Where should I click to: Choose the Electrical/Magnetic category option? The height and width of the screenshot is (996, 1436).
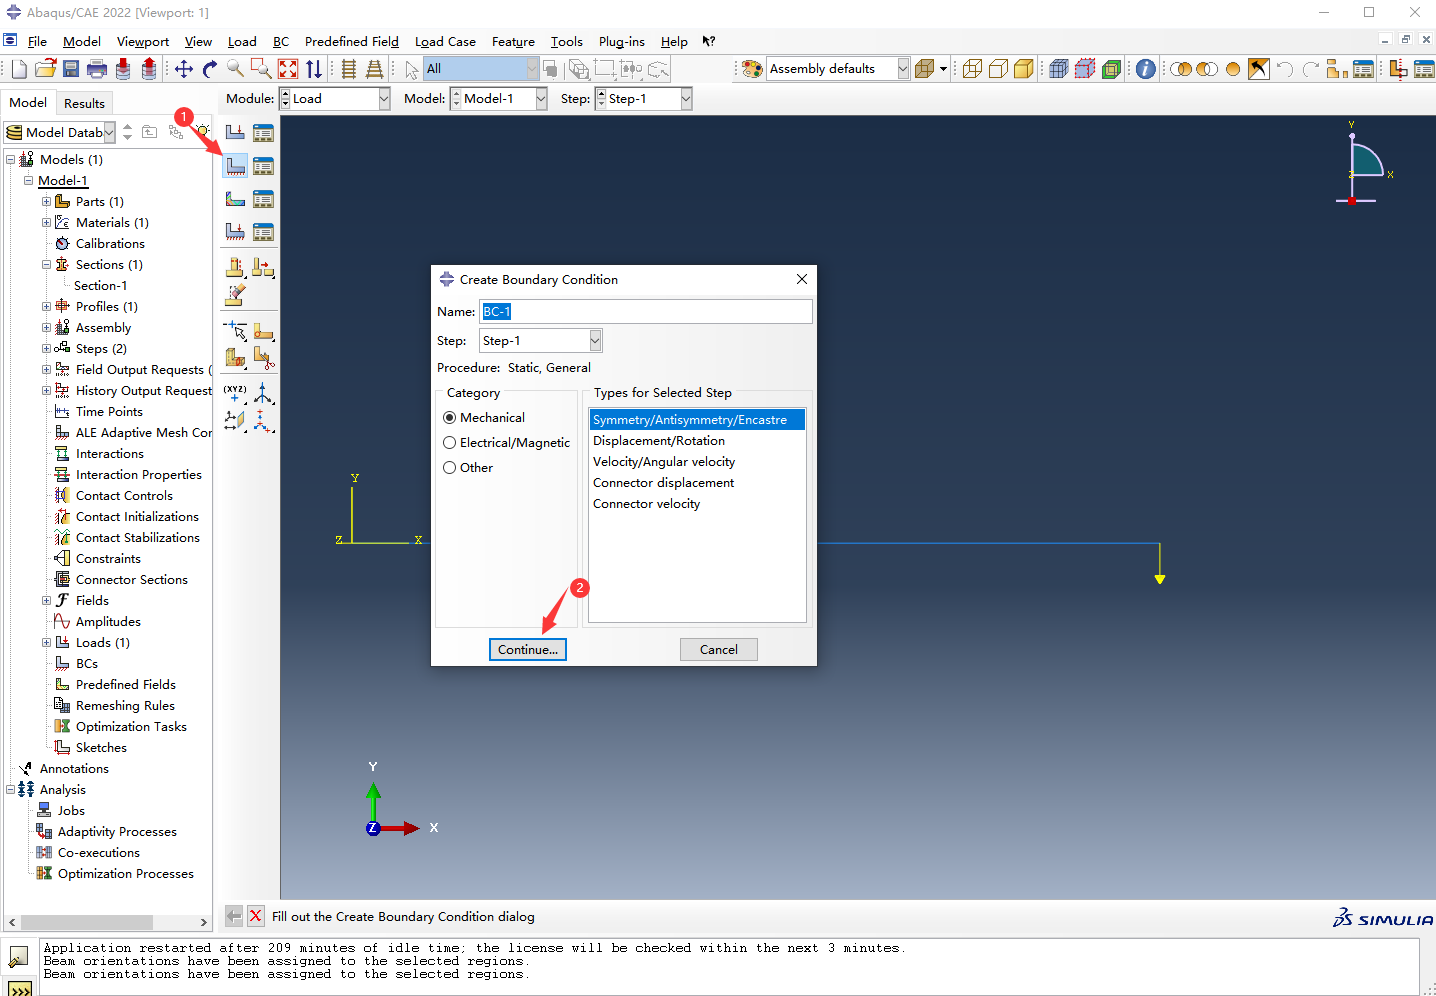(x=450, y=443)
